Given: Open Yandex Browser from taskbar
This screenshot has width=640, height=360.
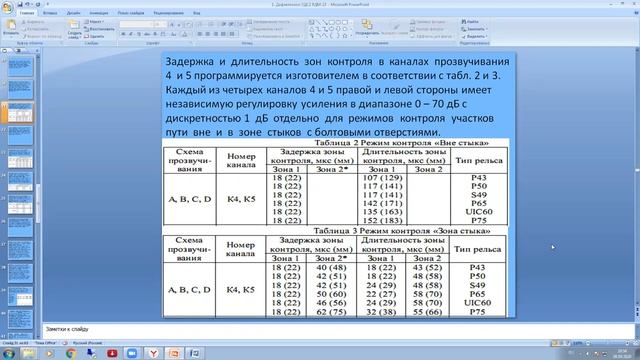Looking at the screenshot, I should point(153,353).
